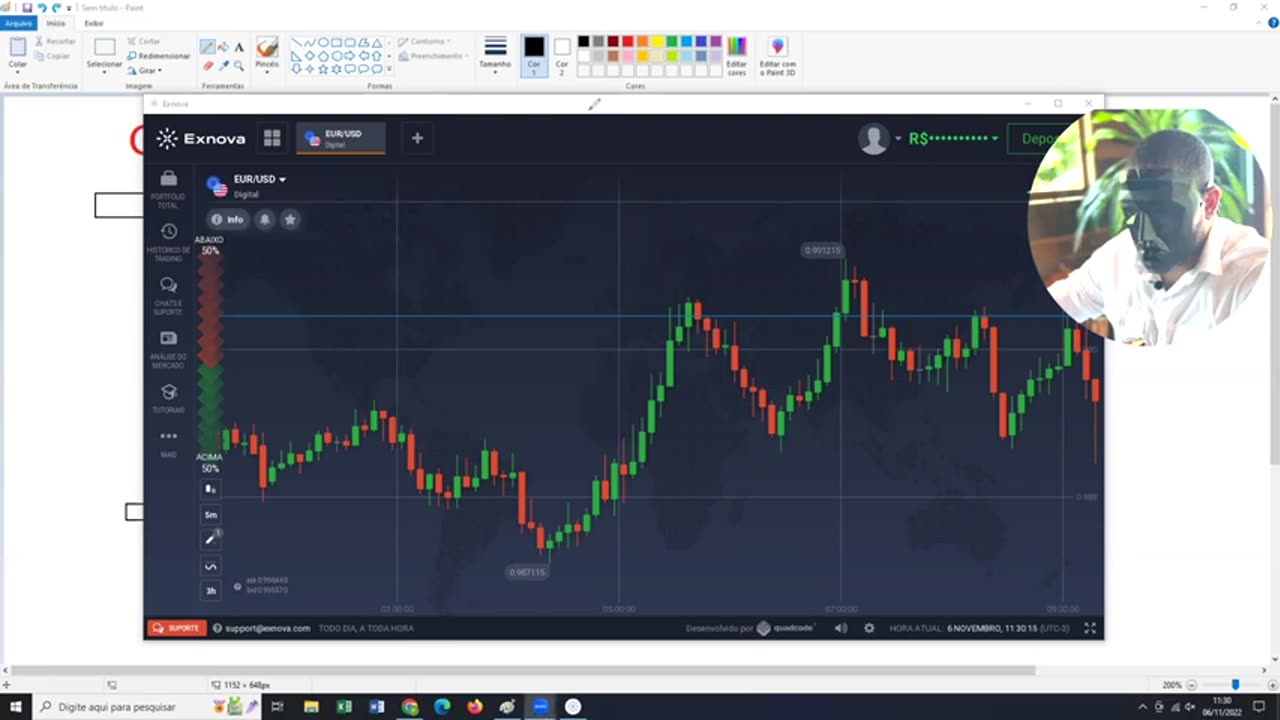Click the bell alert icon for EUR/USD
This screenshot has height=720, width=1280.
click(264, 219)
